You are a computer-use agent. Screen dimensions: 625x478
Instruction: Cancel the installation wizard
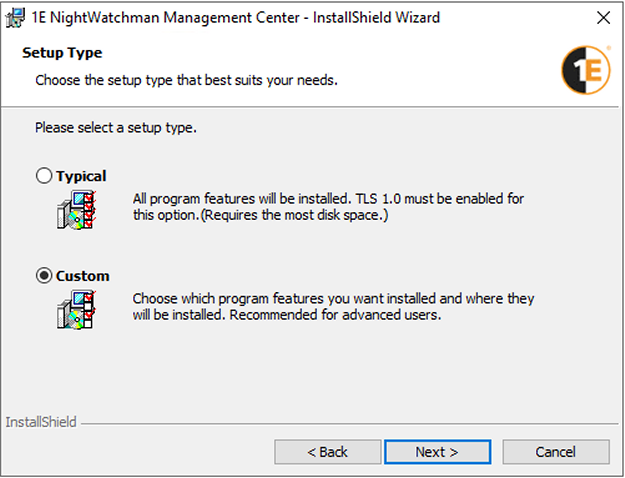coord(555,452)
